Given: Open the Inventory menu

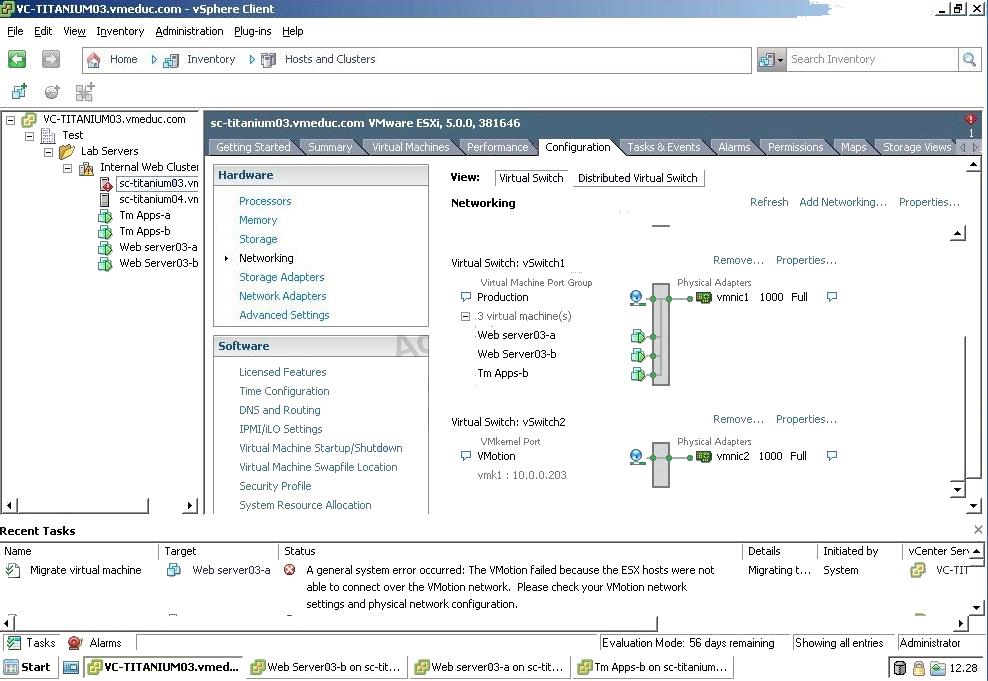Looking at the screenshot, I should [120, 31].
